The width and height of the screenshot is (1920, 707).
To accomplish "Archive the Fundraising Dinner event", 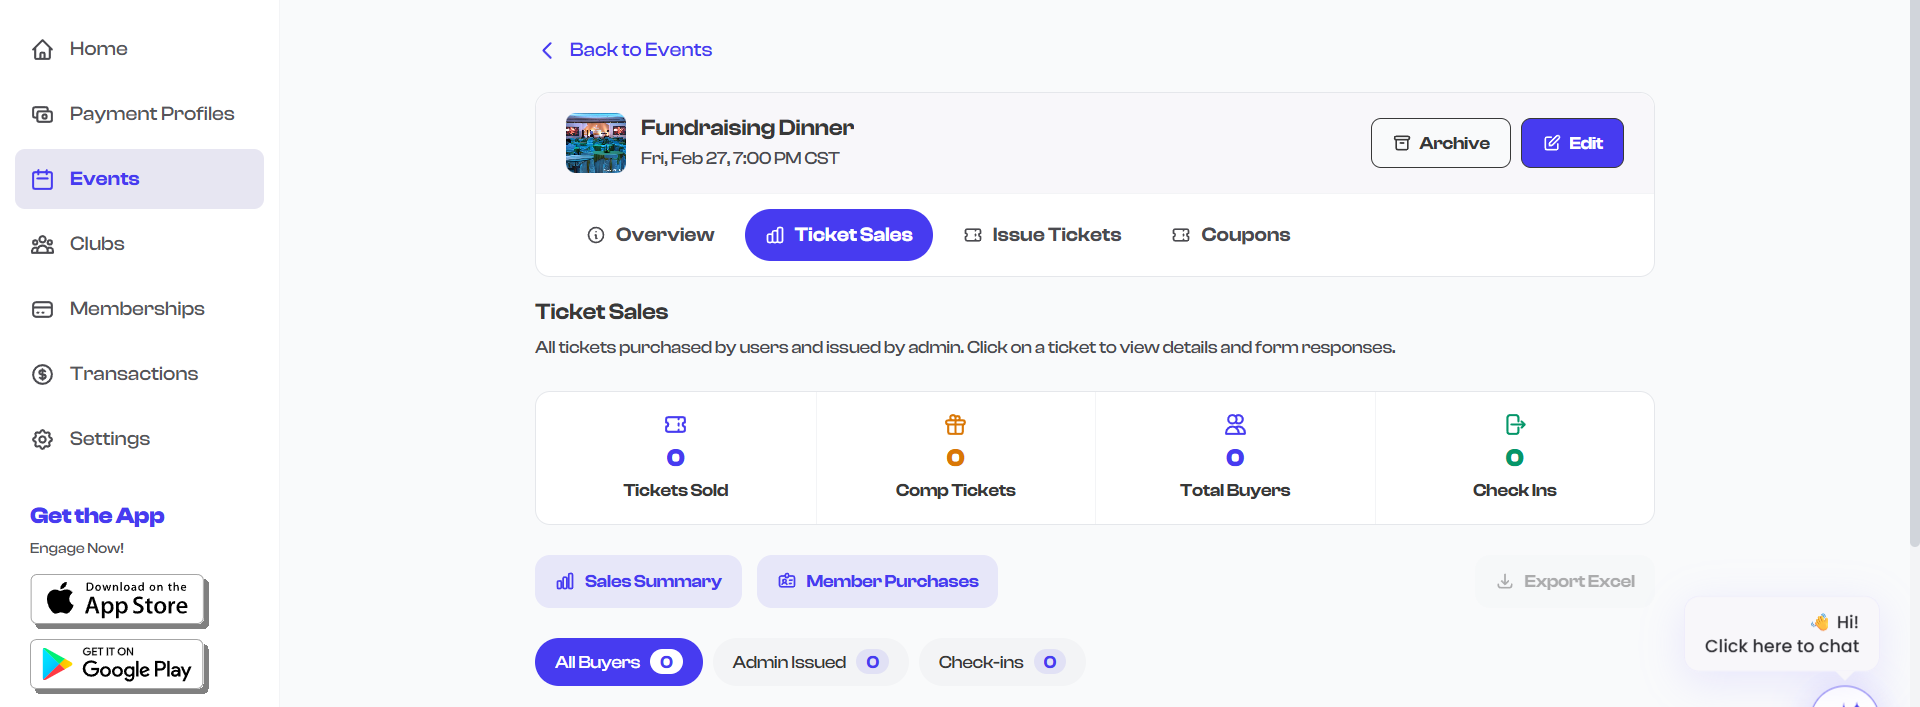I will click(x=1441, y=143).
